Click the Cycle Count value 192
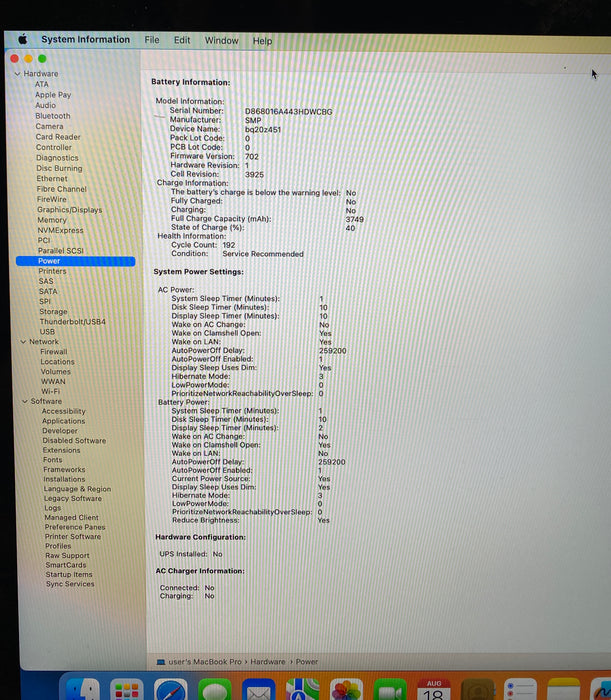 pyautogui.click(x=229, y=245)
